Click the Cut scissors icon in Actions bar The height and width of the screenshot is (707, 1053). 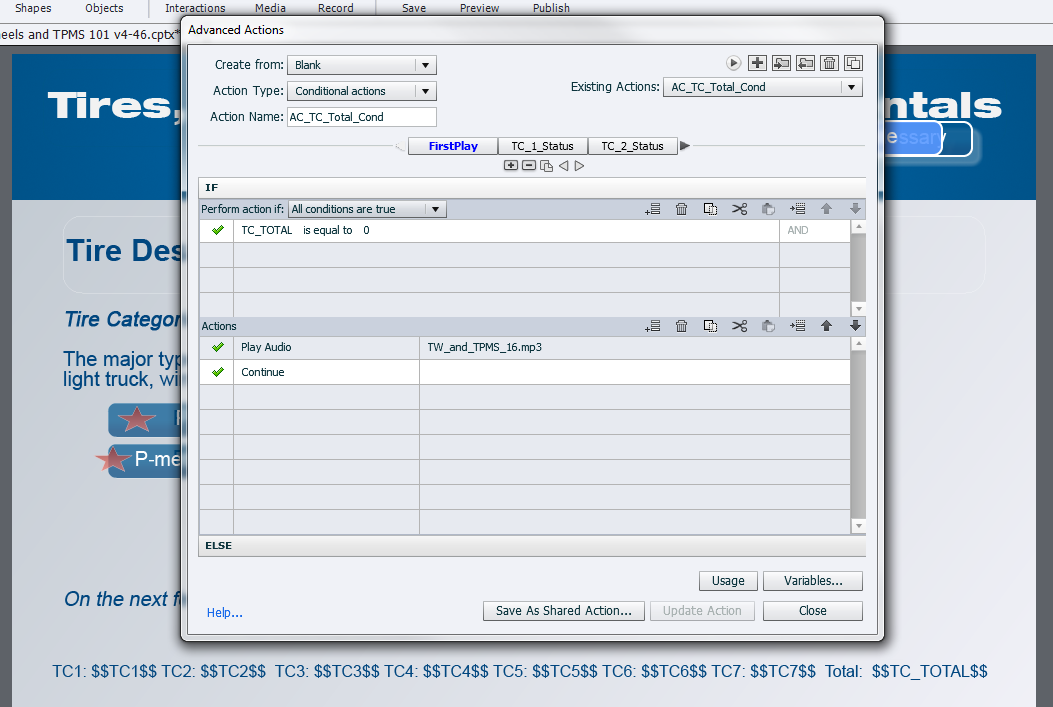click(739, 326)
